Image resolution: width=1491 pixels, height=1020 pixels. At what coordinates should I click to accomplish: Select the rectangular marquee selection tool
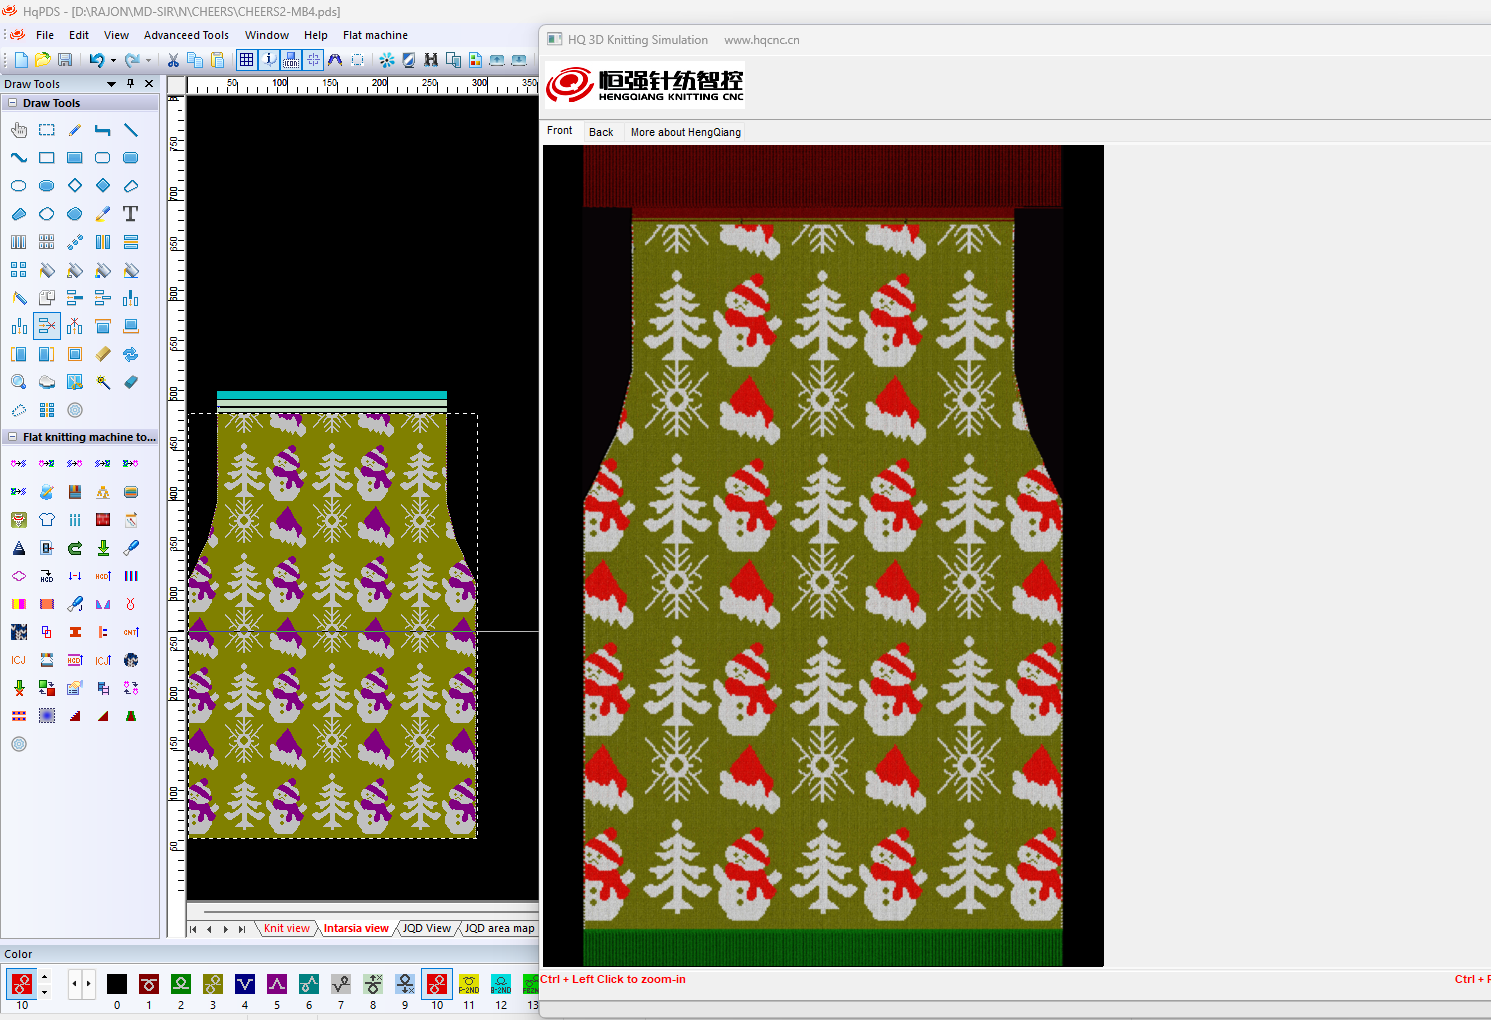click(x=47, y=130)
